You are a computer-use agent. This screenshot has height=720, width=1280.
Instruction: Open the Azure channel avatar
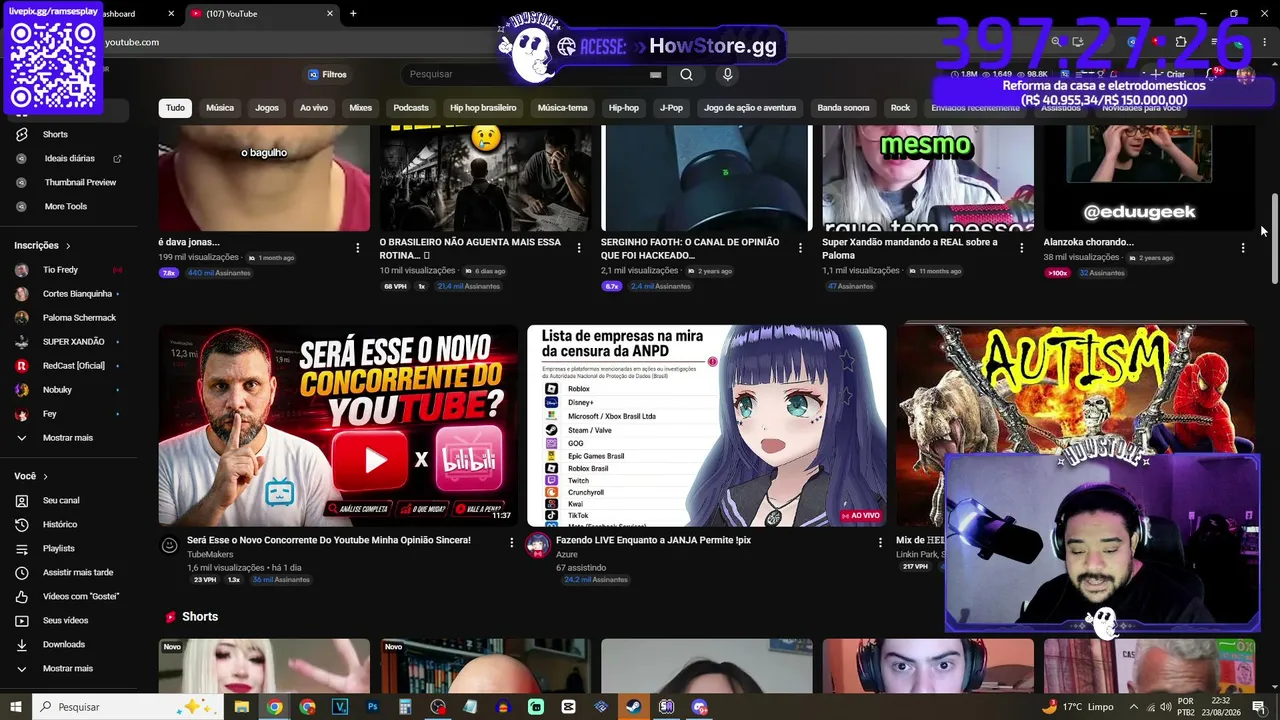pyautogui.click(x=539, y=545)
